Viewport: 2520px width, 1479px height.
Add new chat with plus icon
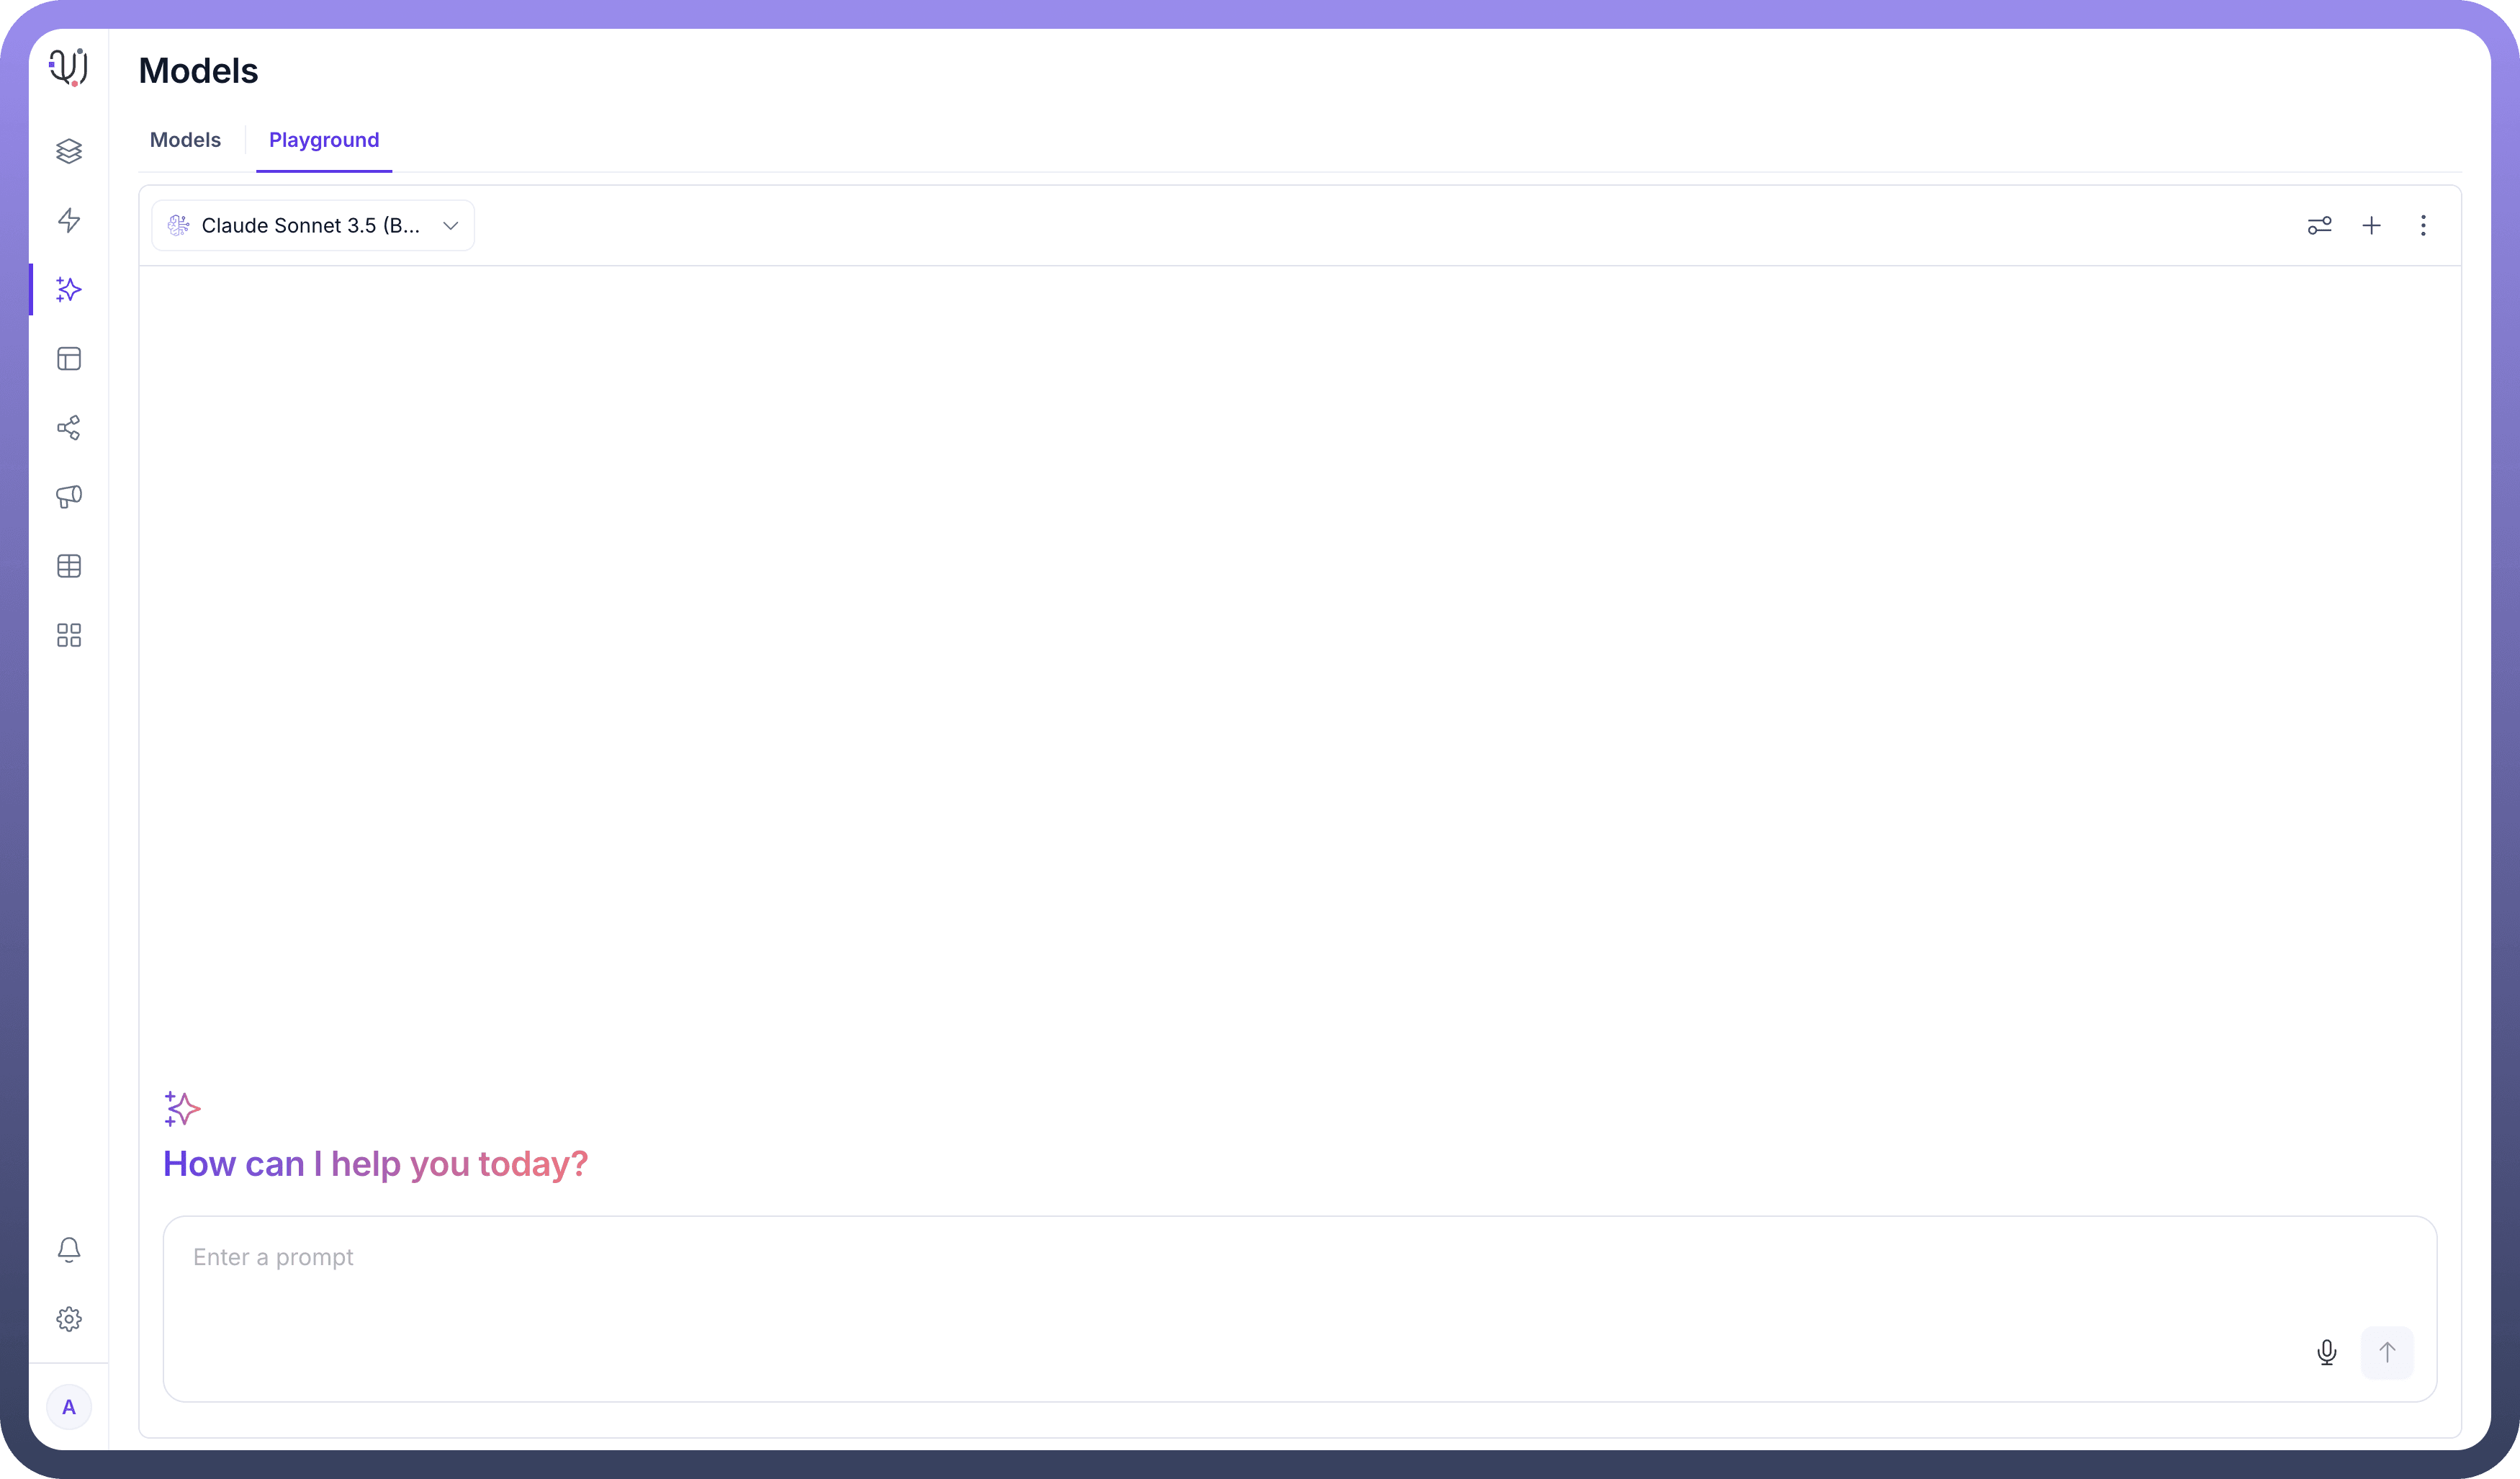[x=2372, y=226]
